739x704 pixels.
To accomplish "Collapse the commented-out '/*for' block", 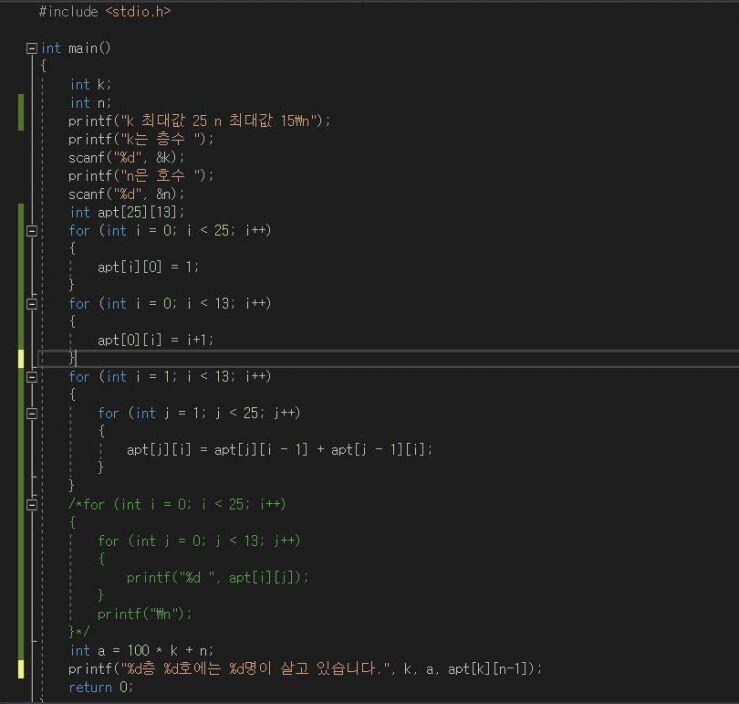I will pyautogui.click(x=32, y=505).
